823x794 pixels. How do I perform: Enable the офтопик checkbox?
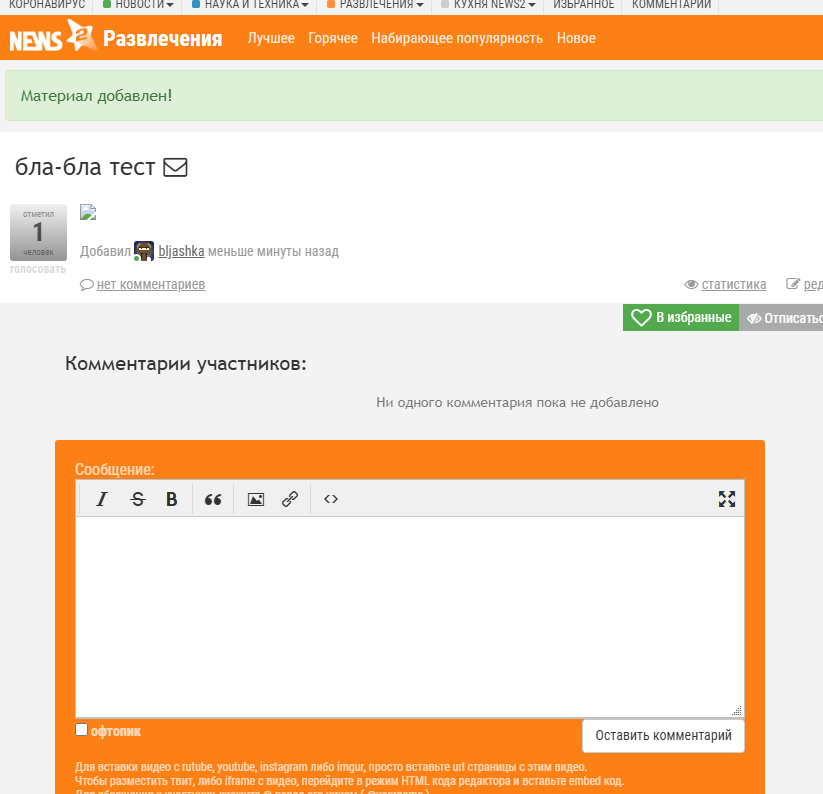[x=82, y=730]
